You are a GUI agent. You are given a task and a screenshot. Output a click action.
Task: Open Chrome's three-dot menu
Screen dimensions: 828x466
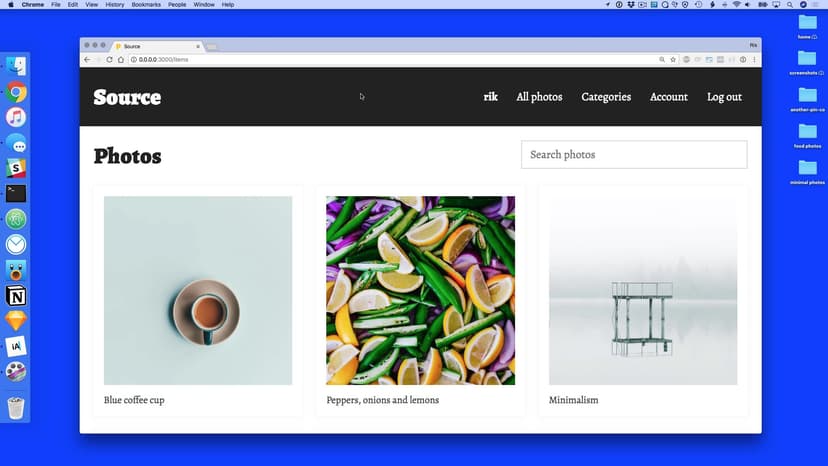(754, 60)
